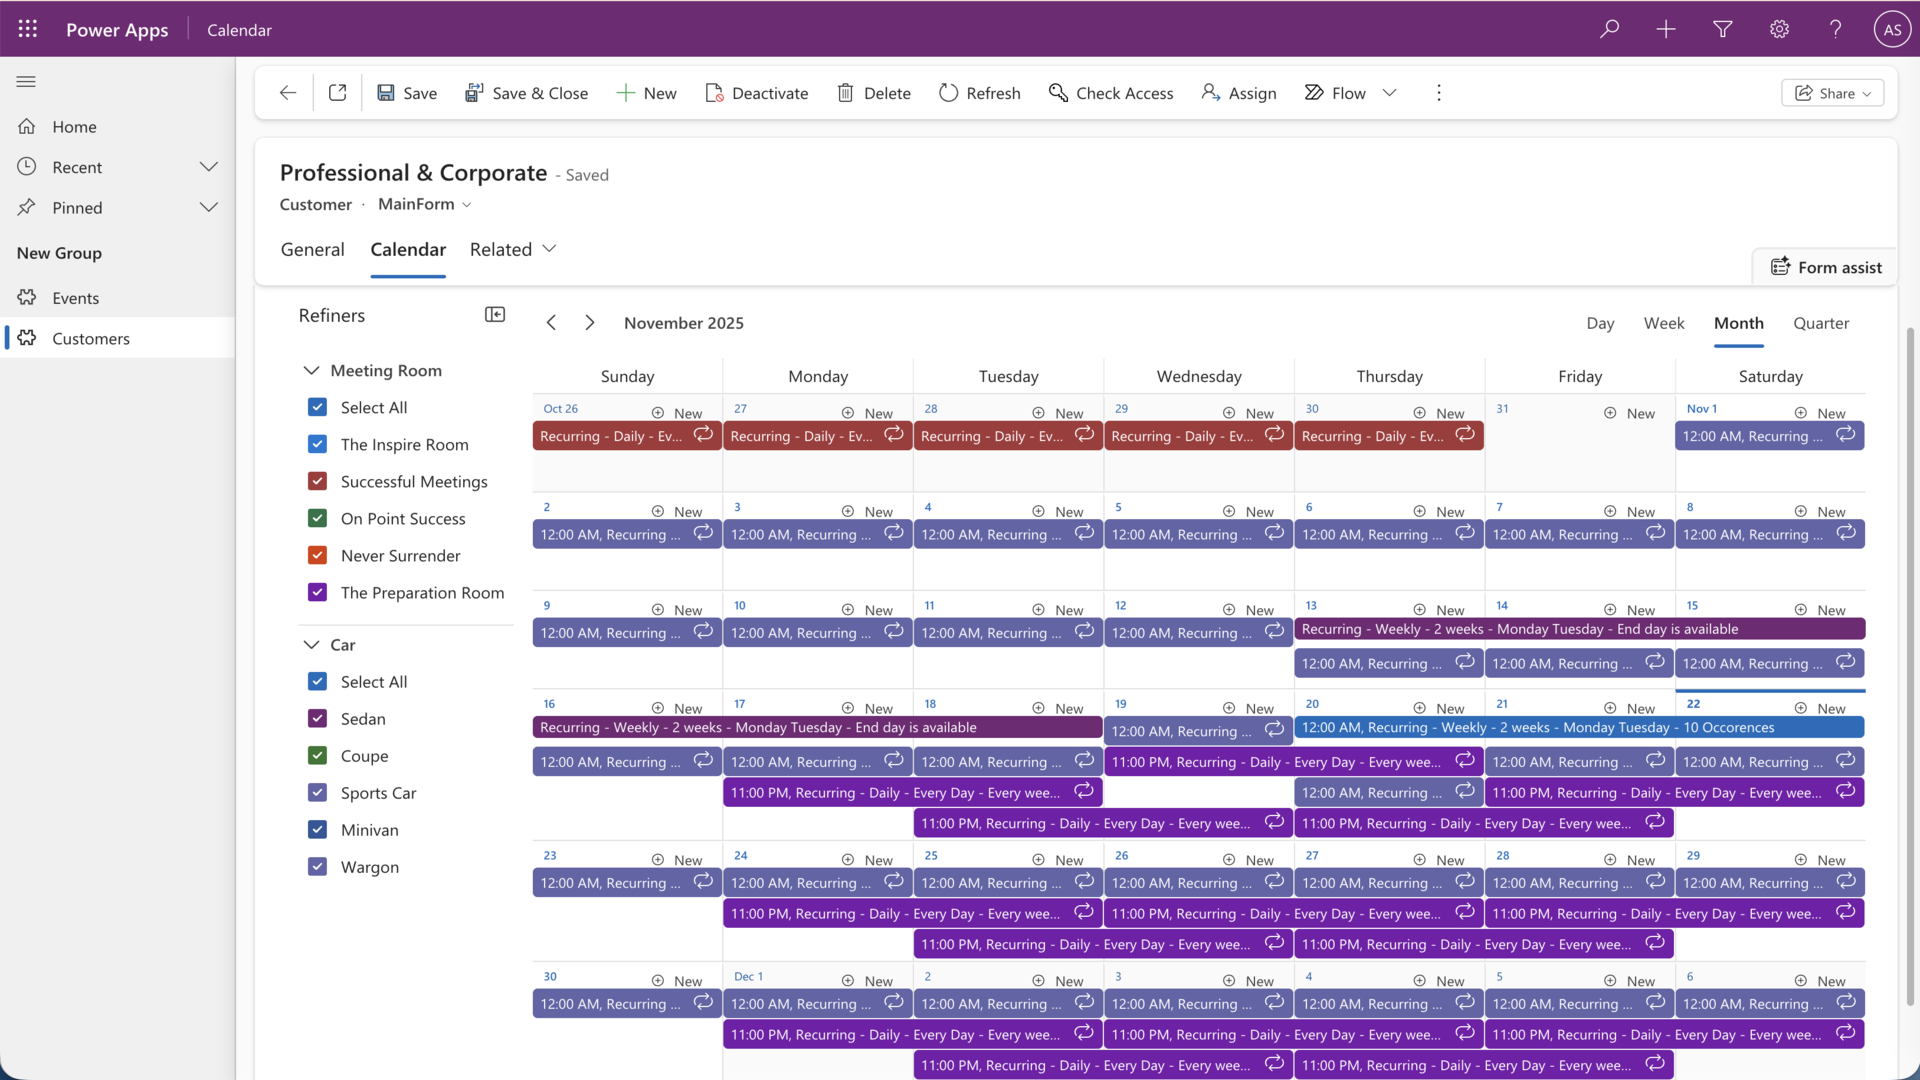Uncheck the Coupe car checkbox

click(x=317, y=756)
